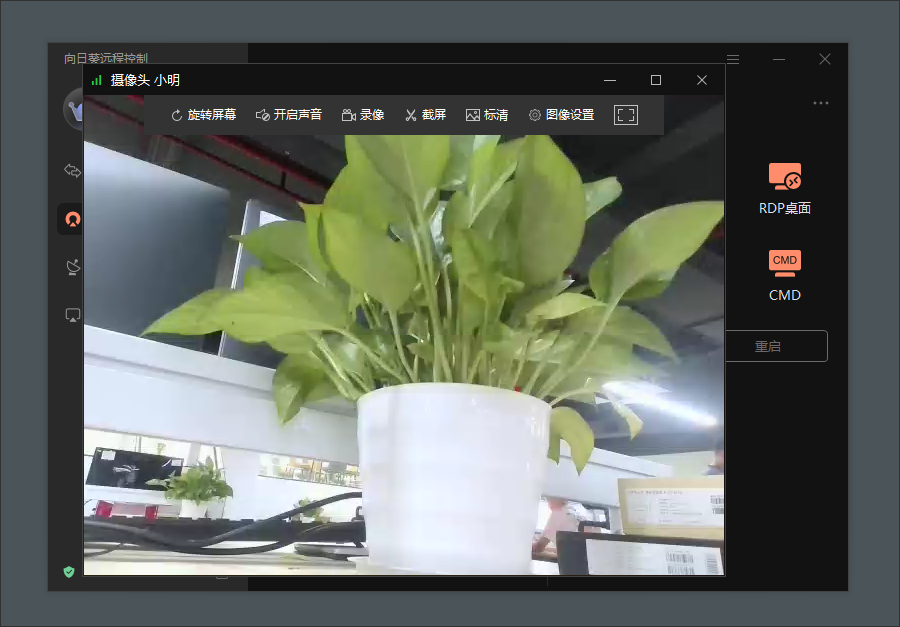The height and width of the screenshot is (627, 900).
Task: Open the satellite dish sidebar icon
Action: [x=72, y=267]
